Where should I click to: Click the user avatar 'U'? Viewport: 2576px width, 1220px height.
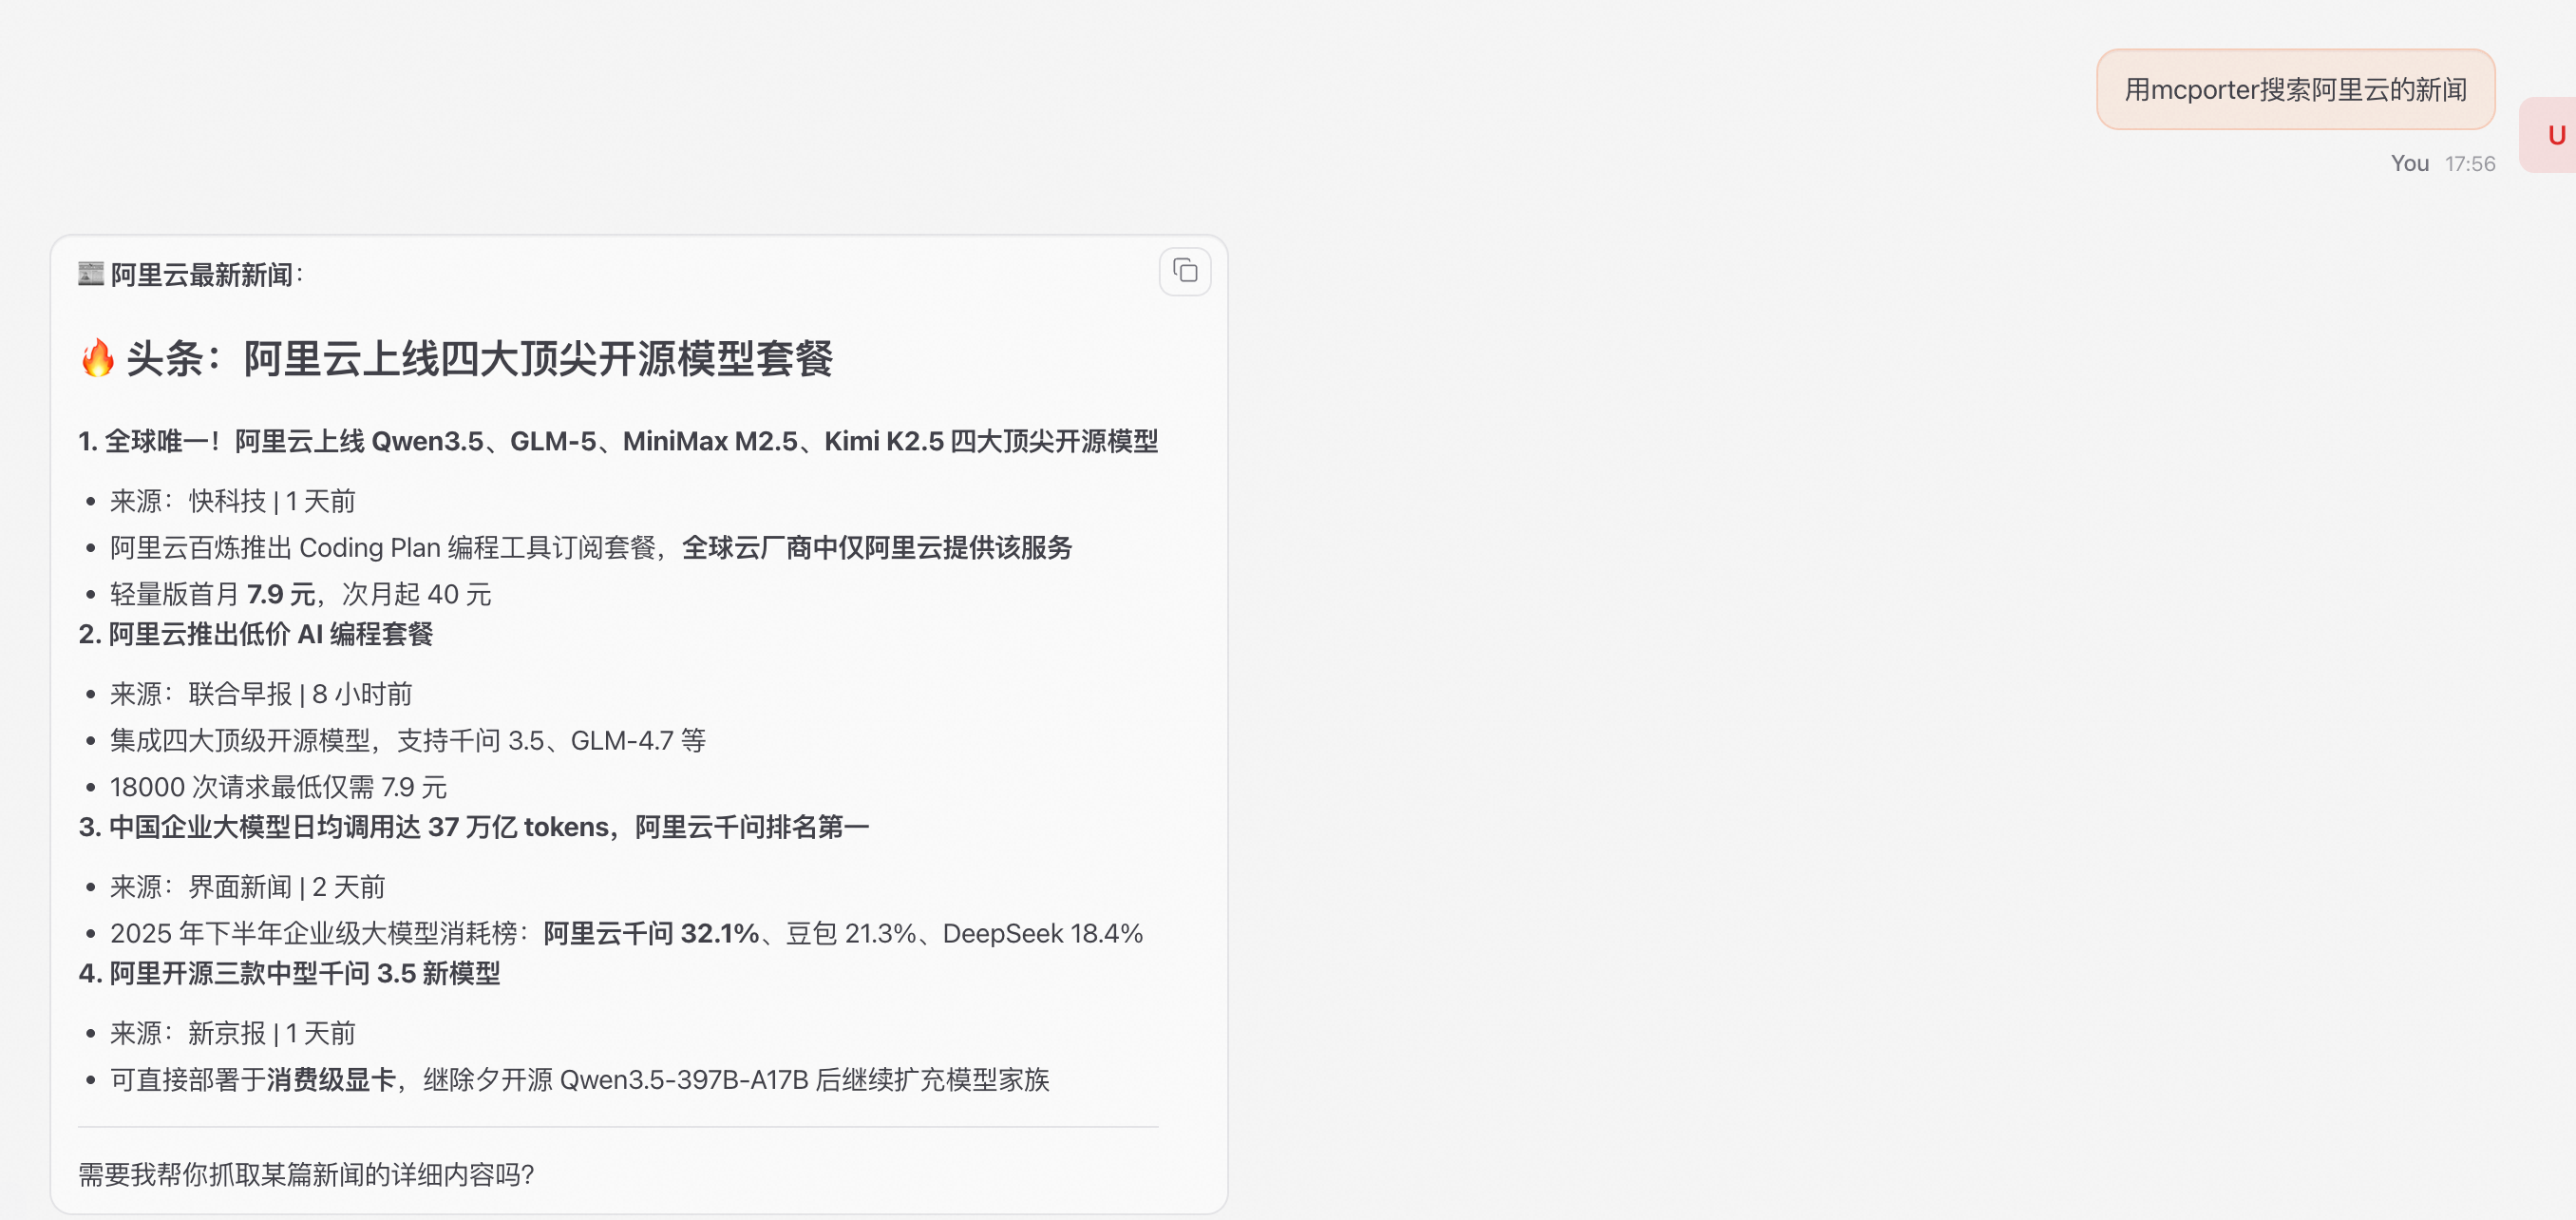(x=2554, y=135)
